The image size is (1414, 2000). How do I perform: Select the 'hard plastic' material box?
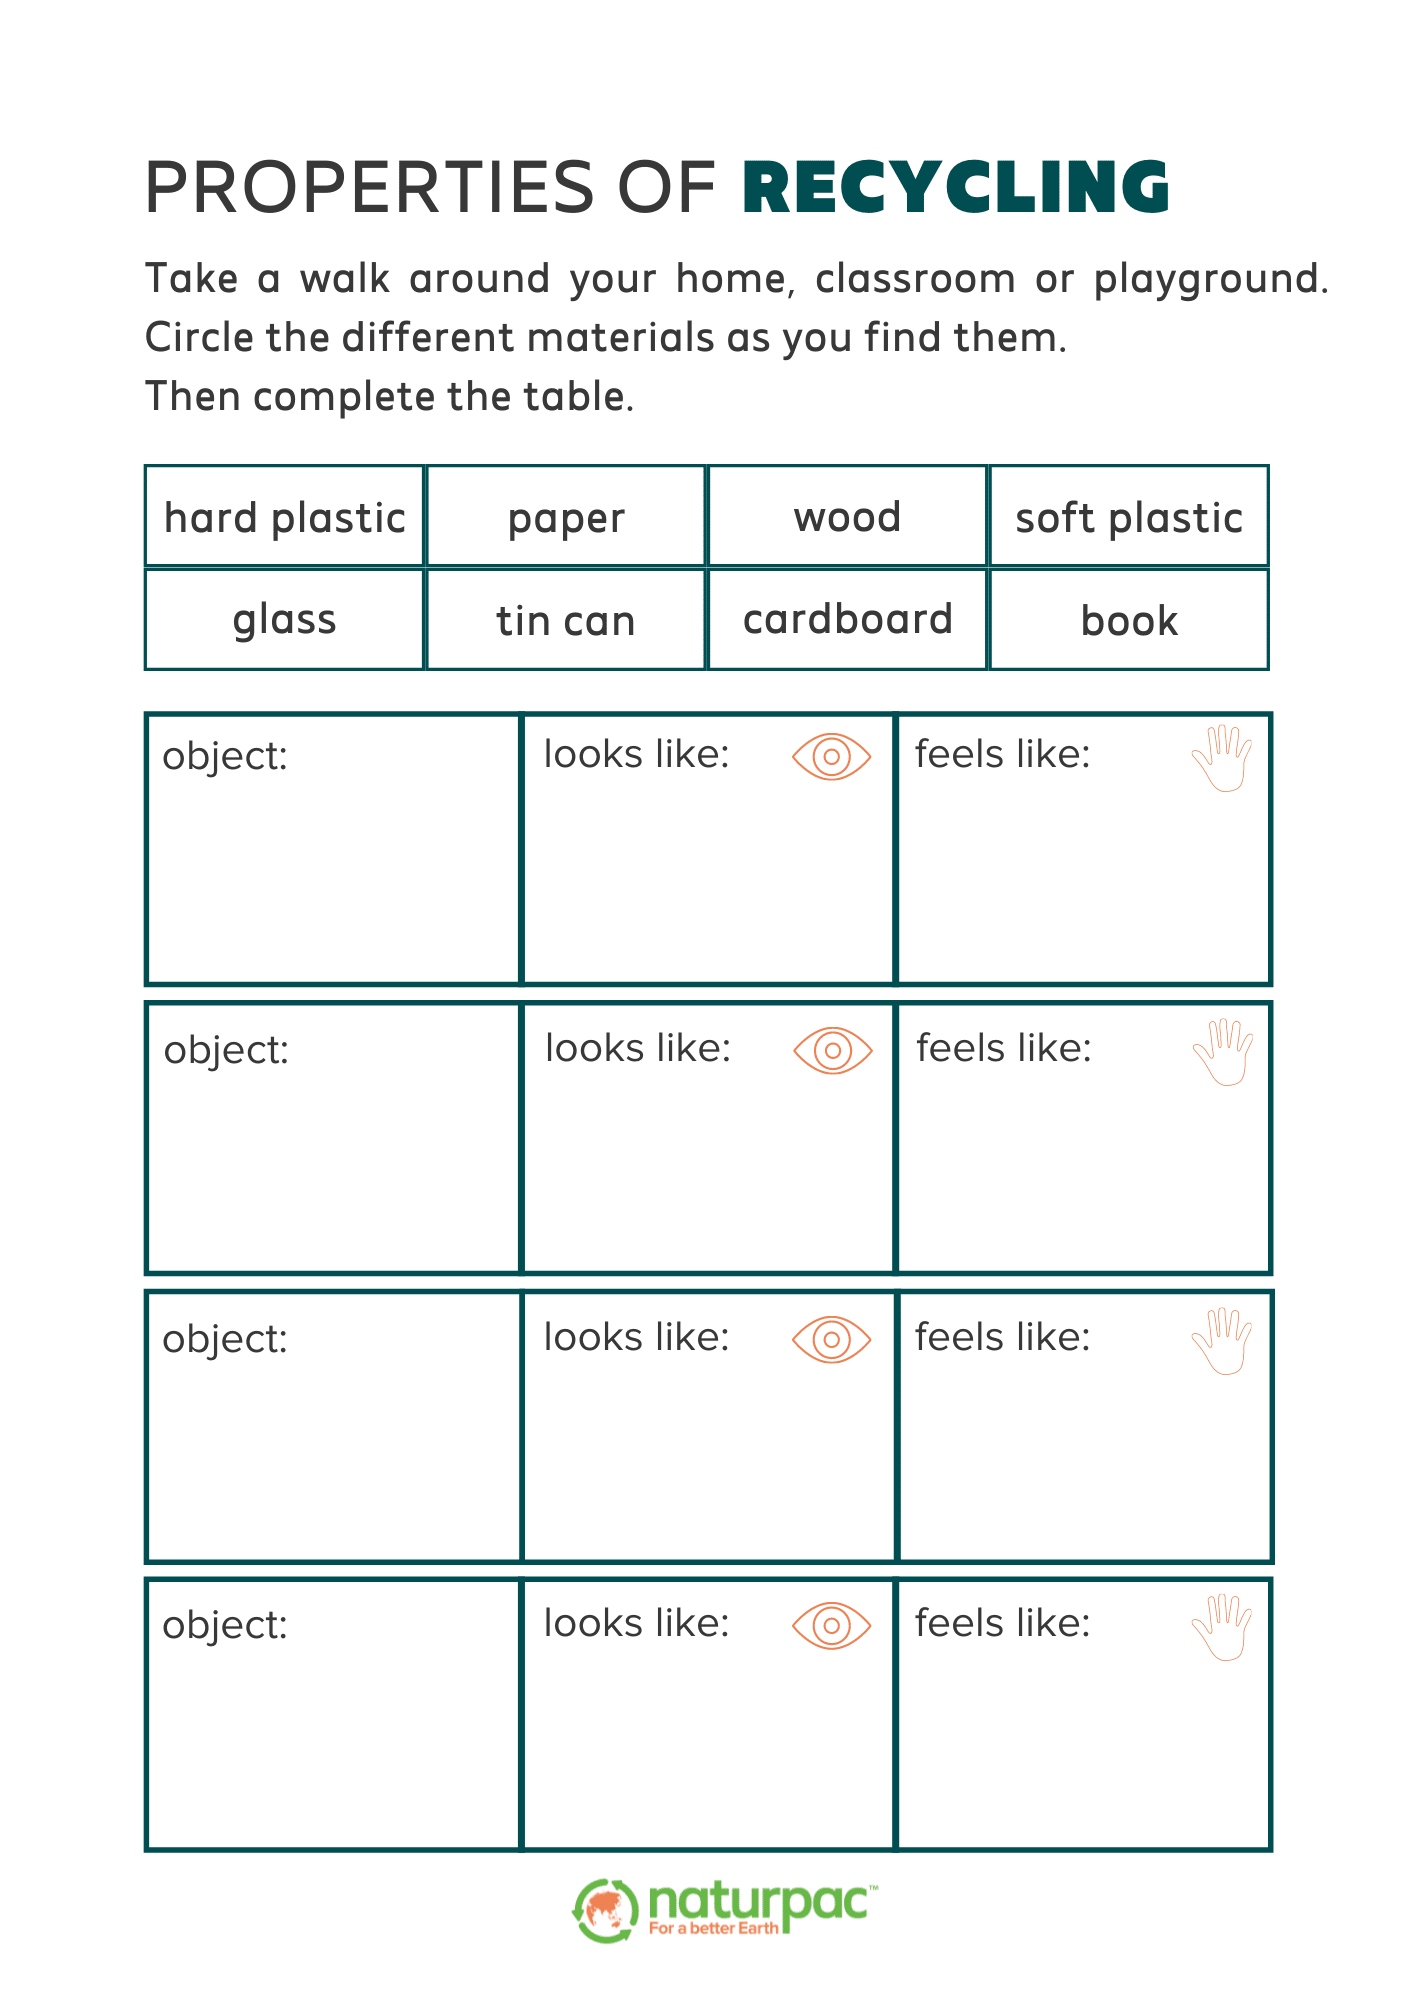click(285, 517)
